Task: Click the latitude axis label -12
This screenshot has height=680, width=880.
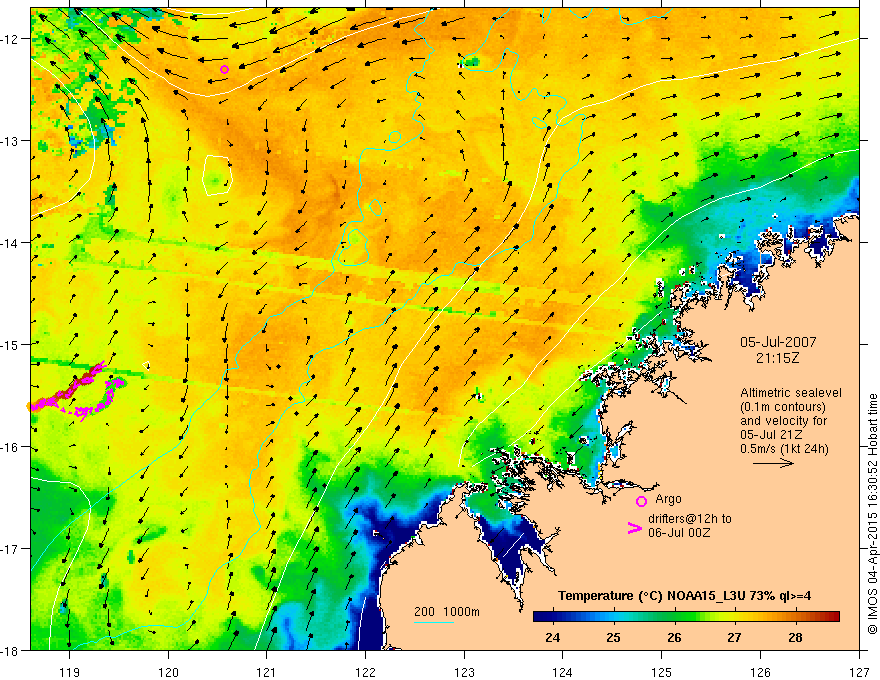Action: [11, 39]
